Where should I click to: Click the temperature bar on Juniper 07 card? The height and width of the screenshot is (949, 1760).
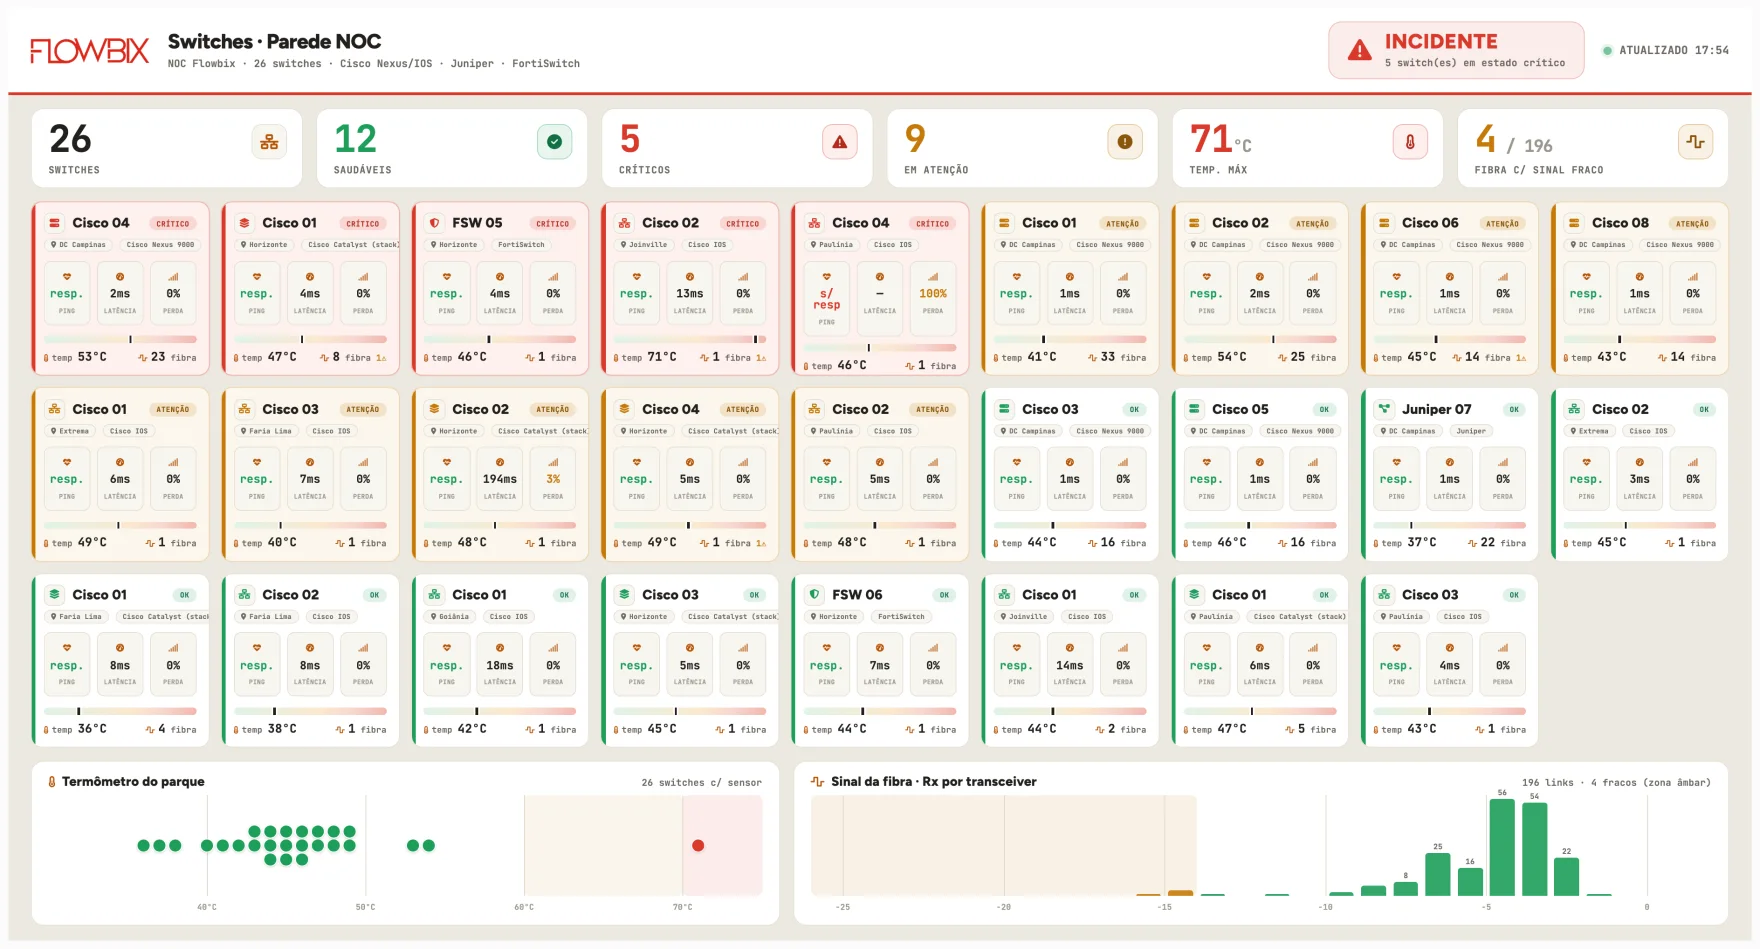pyautogui.click(x=1450, y=525)
